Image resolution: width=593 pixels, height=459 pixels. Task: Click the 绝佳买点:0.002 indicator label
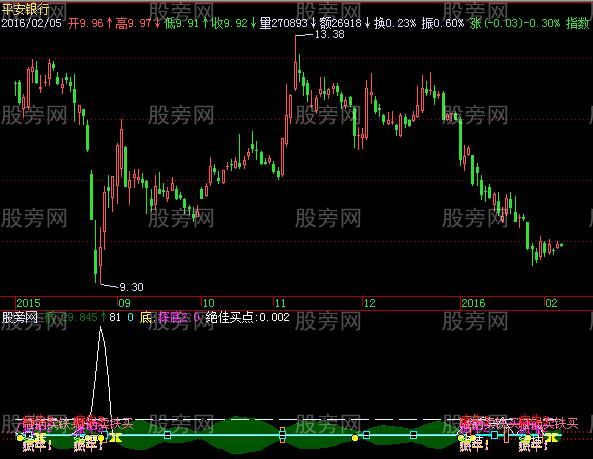[248, 317]
